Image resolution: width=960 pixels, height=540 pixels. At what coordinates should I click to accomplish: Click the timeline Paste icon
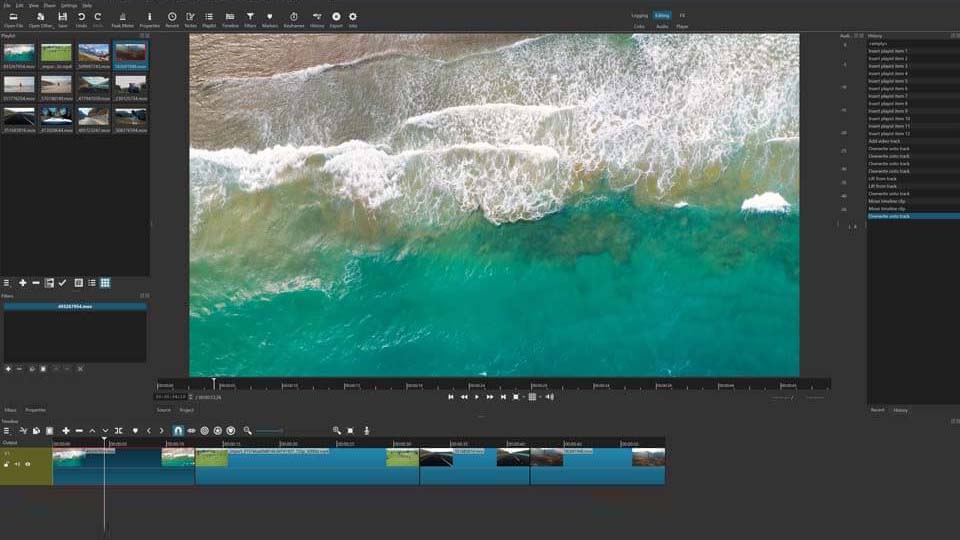pos(50,431)
